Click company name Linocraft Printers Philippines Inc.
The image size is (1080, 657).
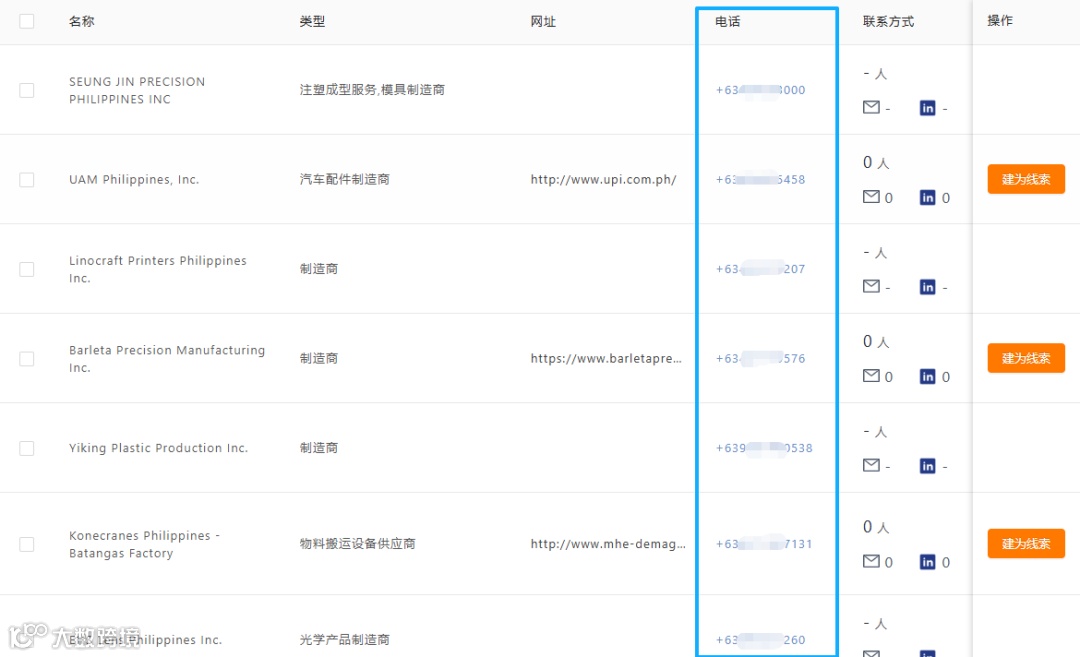pos(158,269)
